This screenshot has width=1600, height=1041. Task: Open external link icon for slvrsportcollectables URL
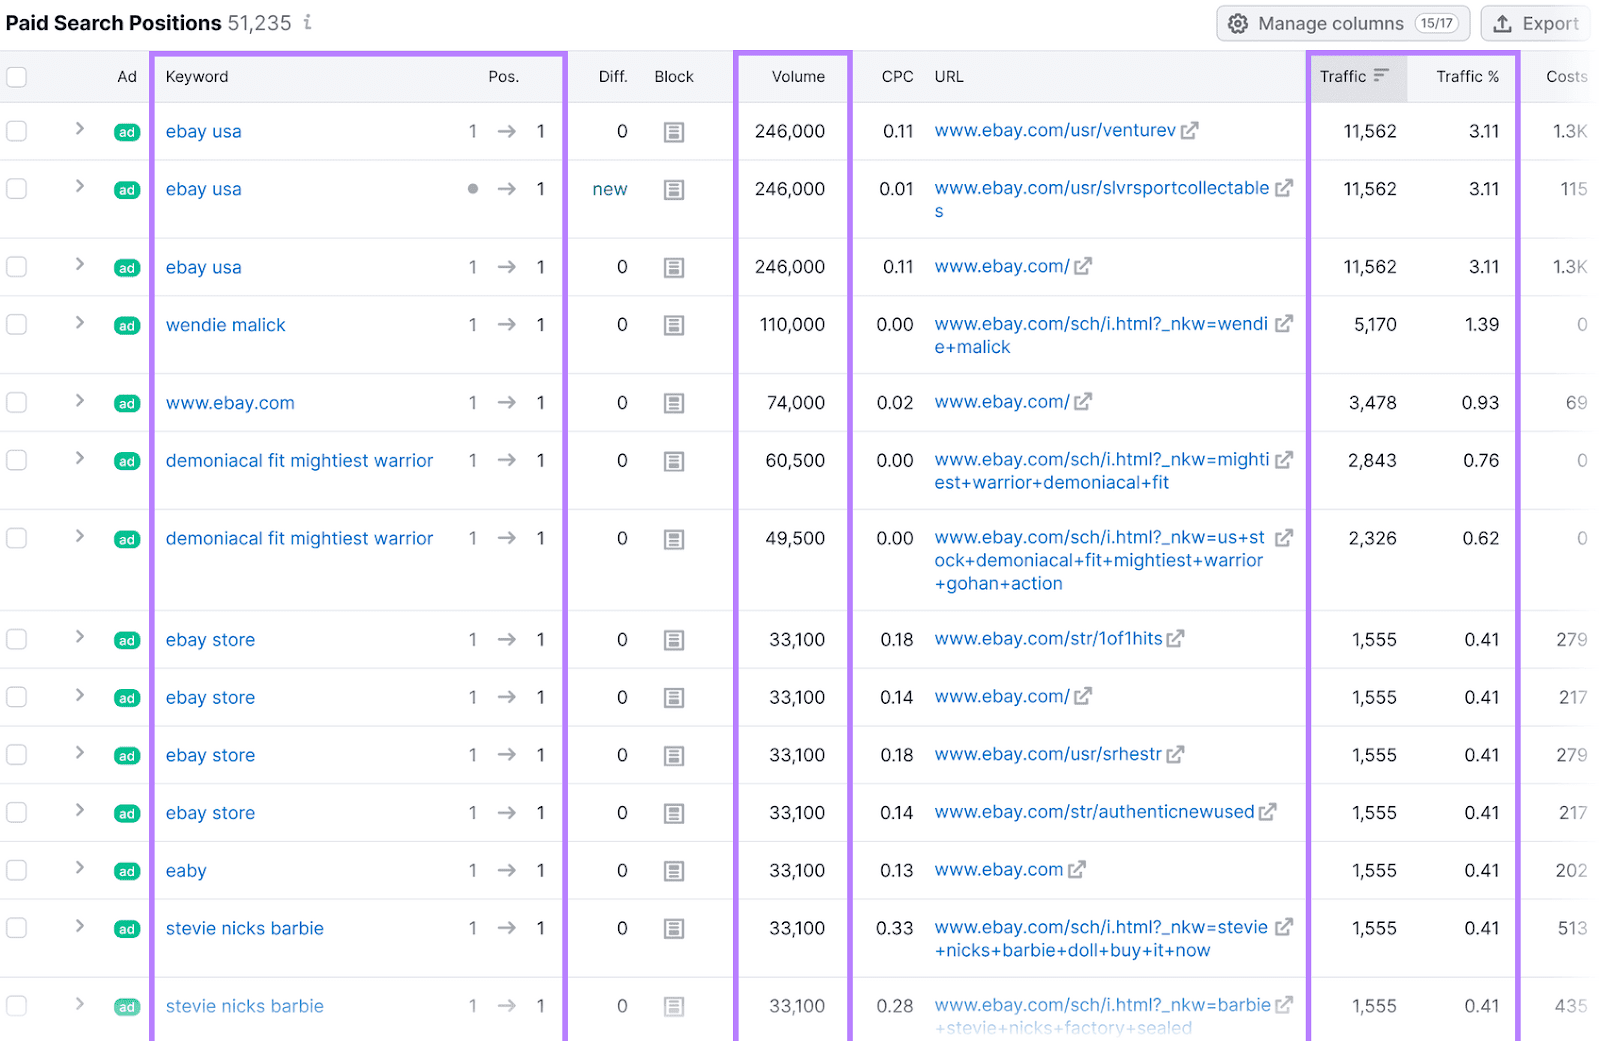1284,188
